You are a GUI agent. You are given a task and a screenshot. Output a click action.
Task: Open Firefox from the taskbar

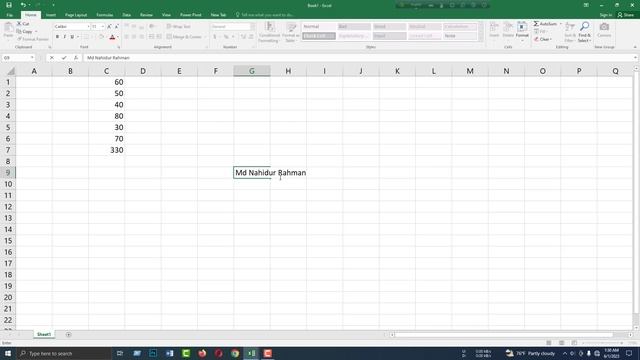point(202,353)
